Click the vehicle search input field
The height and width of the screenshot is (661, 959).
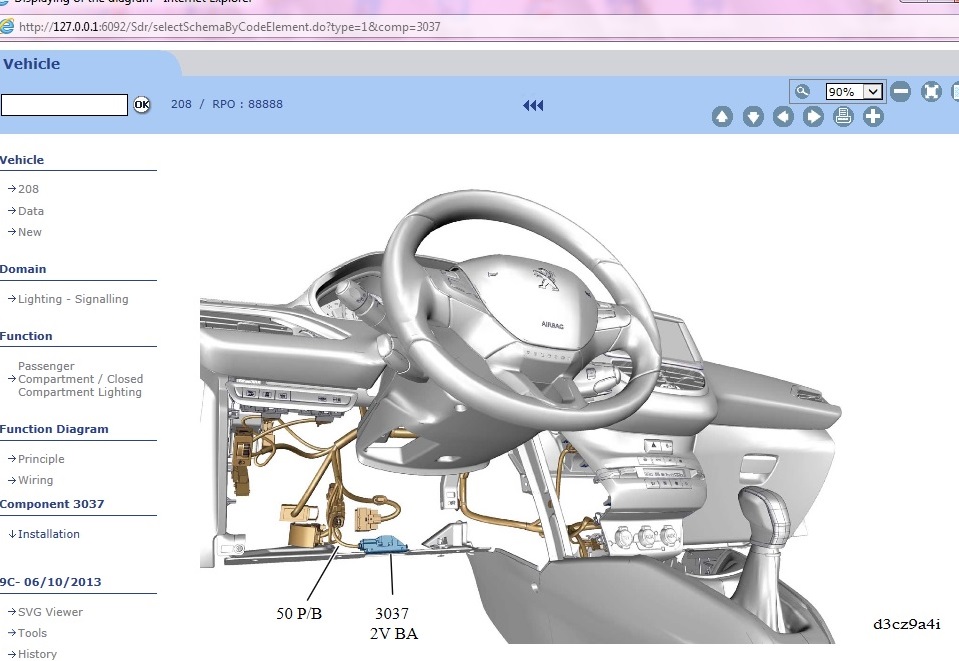point(64,105)
